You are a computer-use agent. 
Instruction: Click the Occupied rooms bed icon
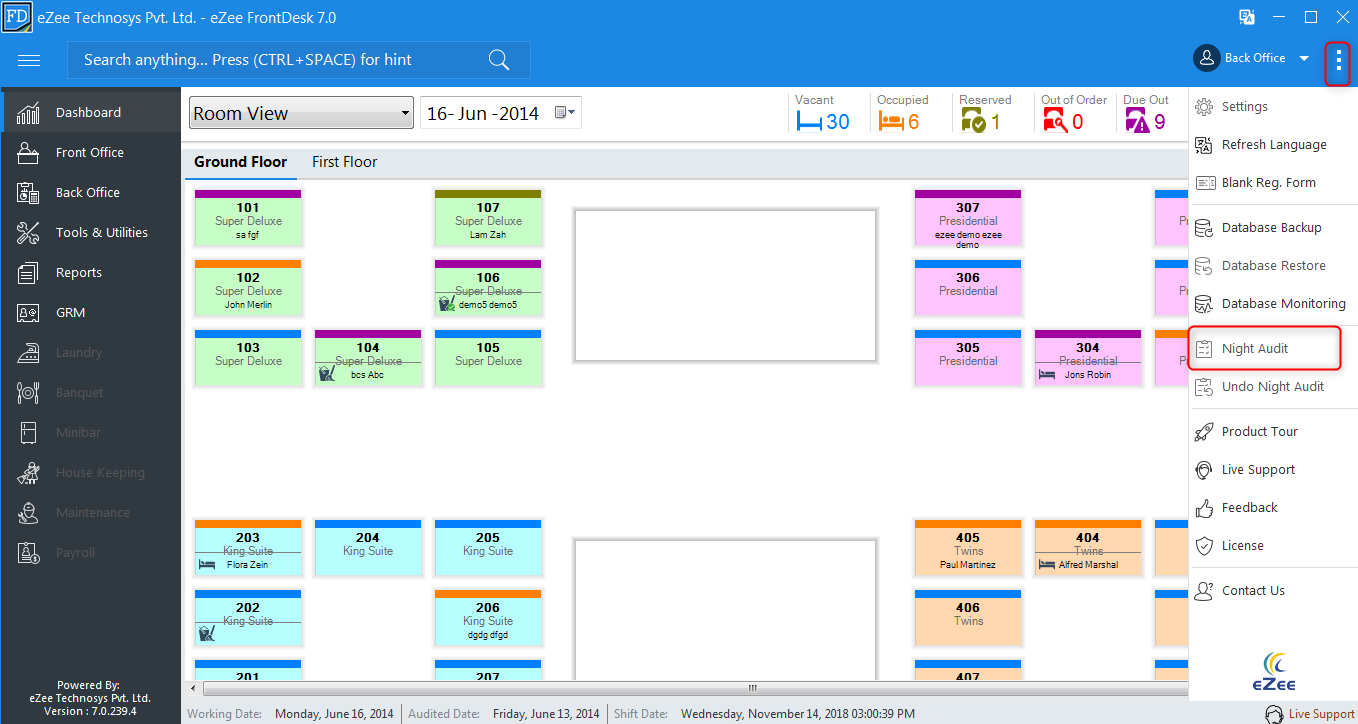coord(890,122)
